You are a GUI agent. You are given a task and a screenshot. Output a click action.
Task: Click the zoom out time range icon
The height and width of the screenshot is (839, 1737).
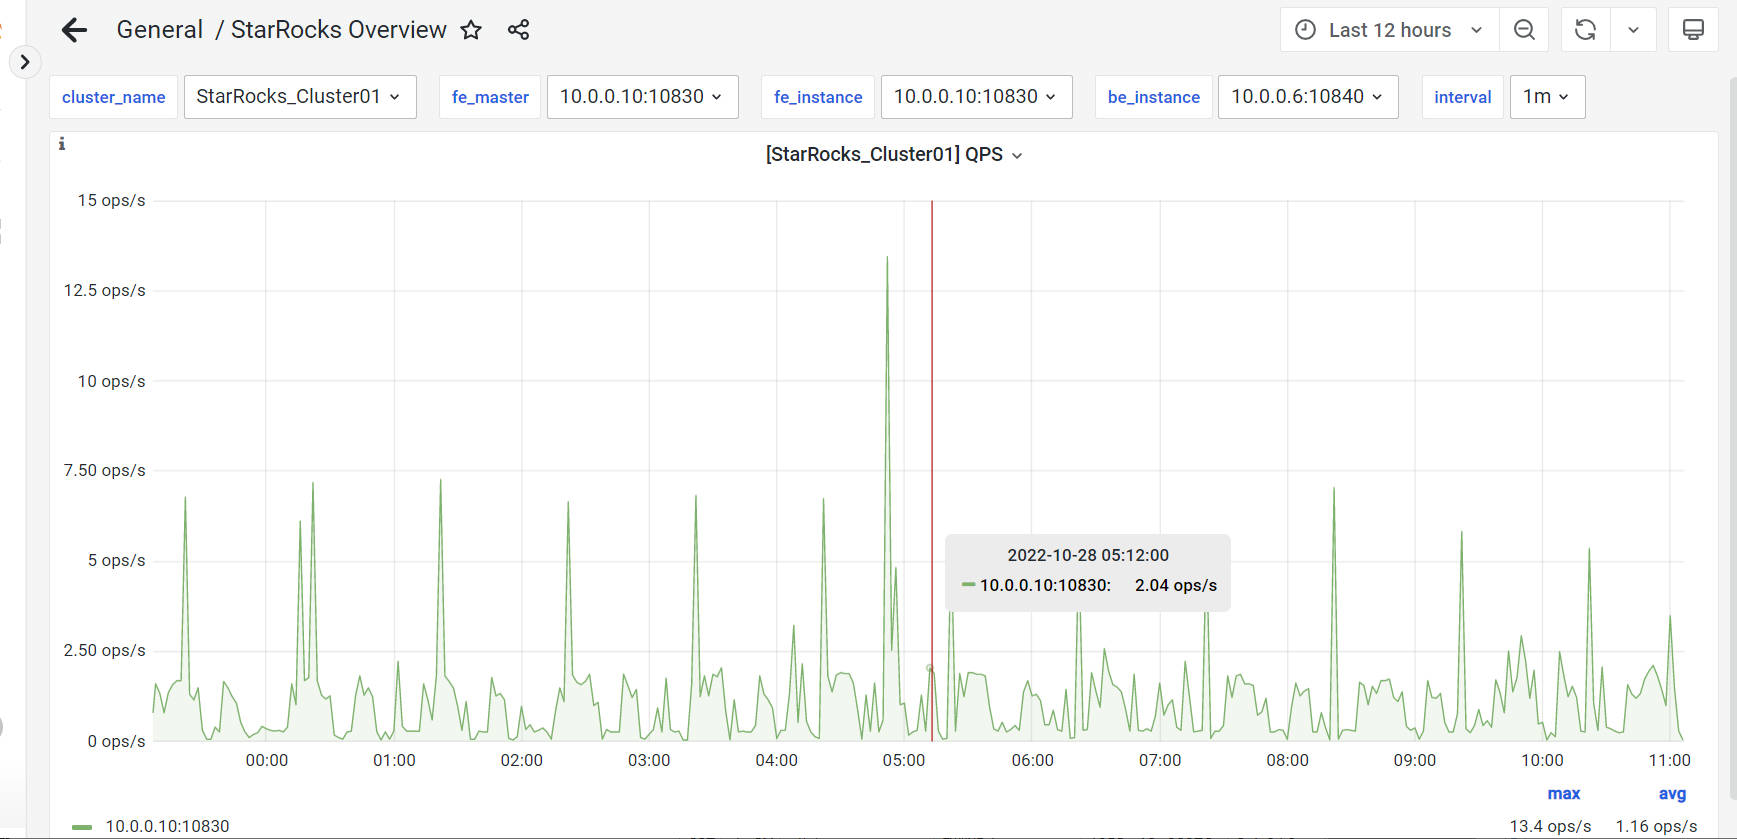[x=1524, y=30]
